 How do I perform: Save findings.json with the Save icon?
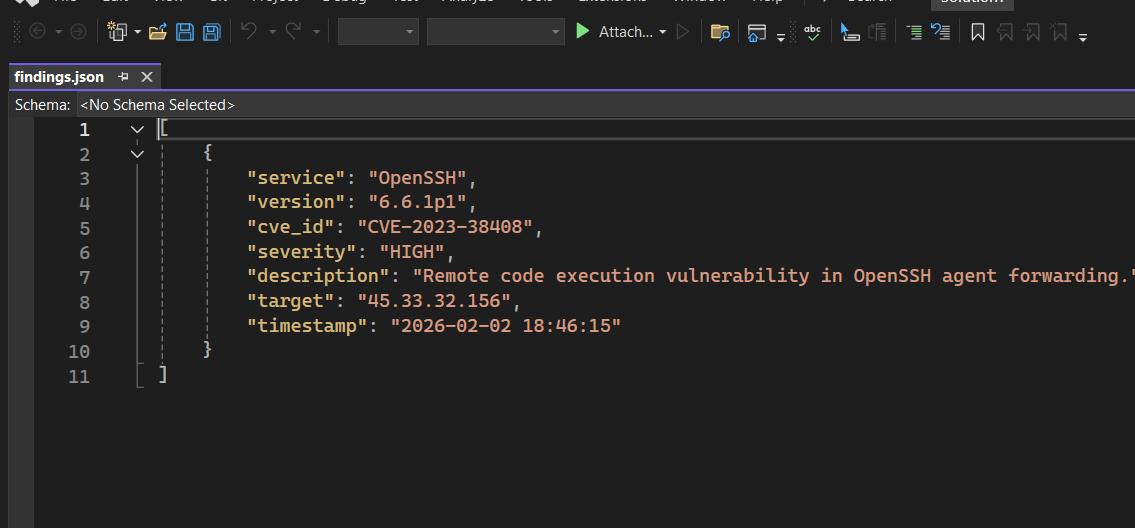185,32
